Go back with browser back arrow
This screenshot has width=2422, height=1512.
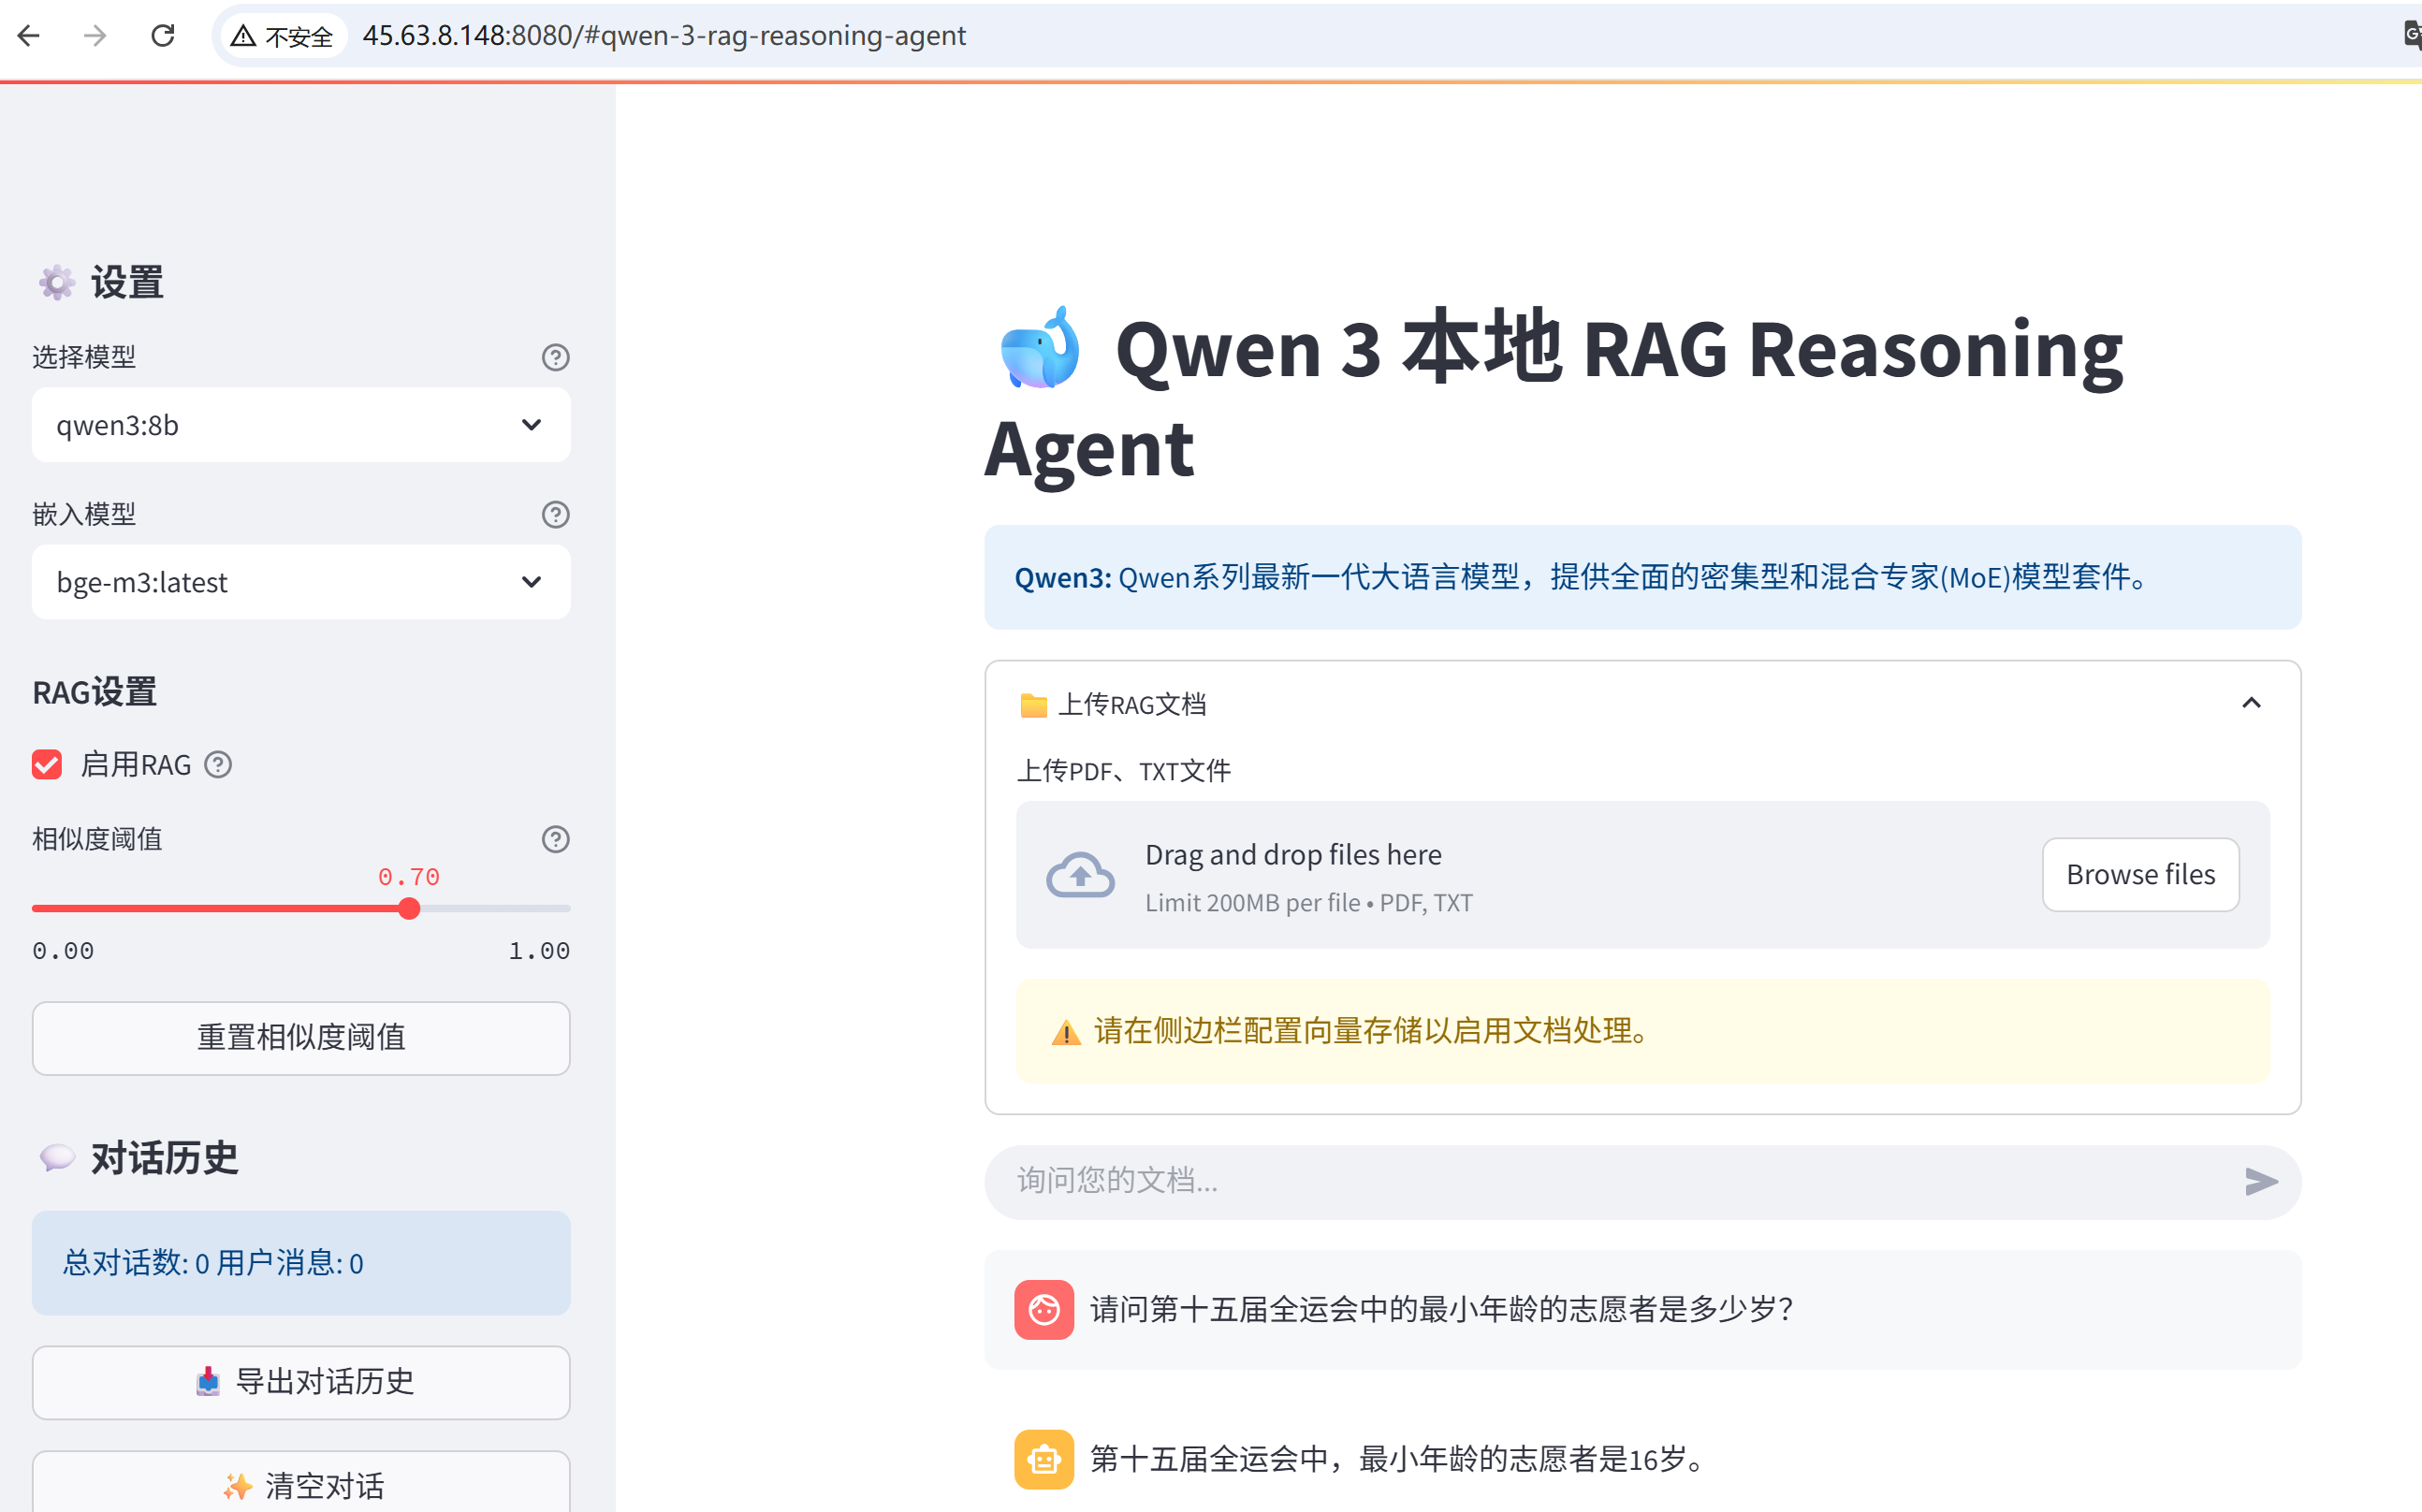coord(29,36)
